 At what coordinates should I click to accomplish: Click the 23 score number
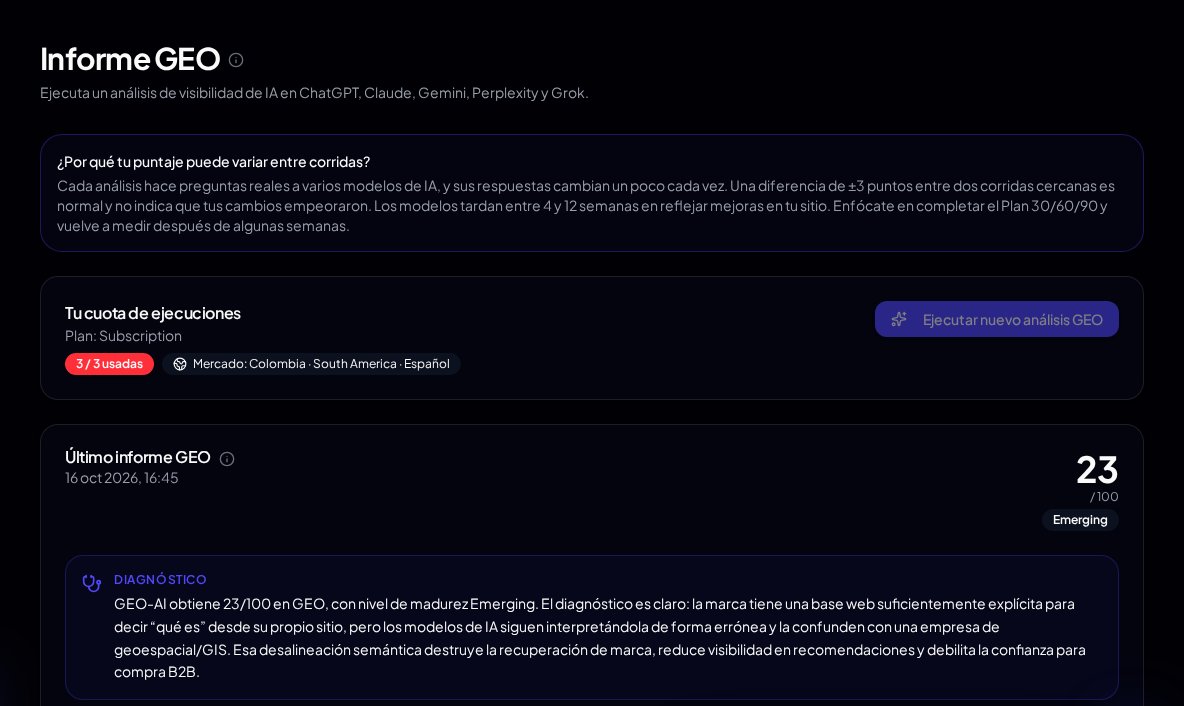pos(1096,470)
